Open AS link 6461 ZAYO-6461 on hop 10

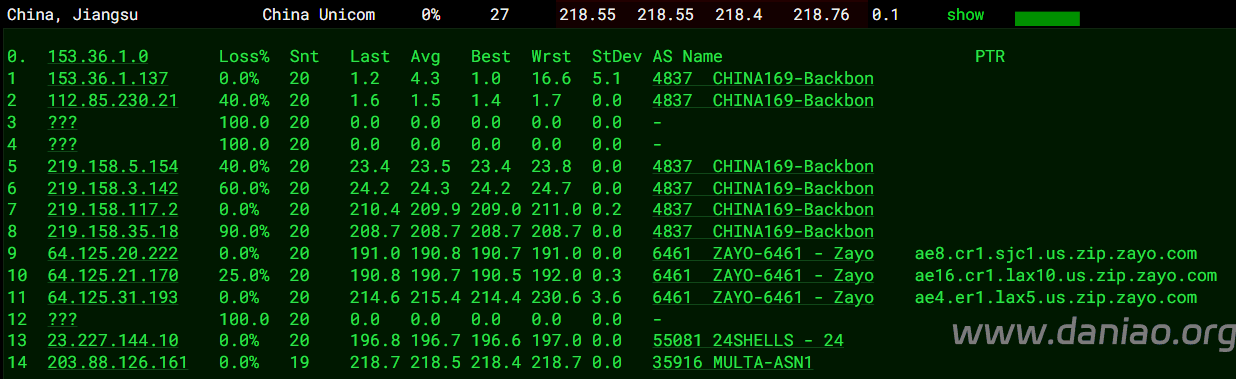(763, 276)
